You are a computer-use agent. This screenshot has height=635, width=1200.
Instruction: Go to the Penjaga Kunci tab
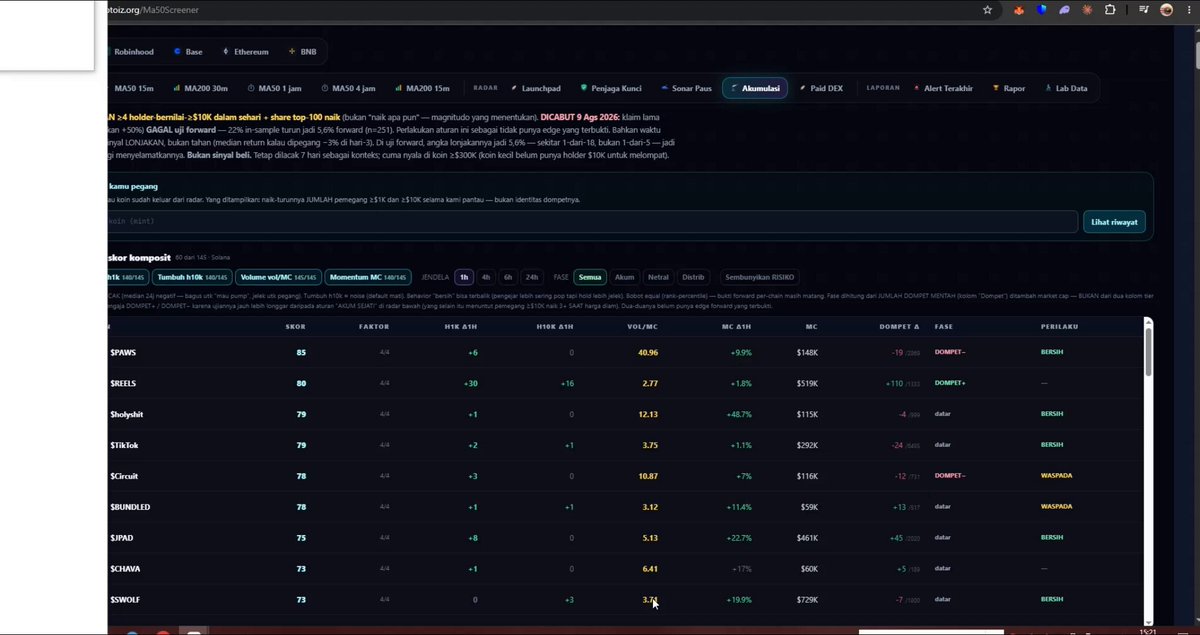(x=610, y=88)
